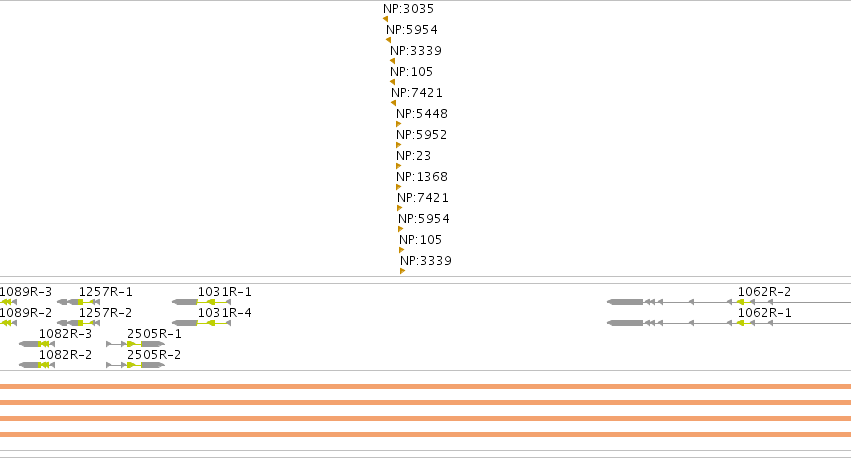Select the 1031R-1 transcript label
Viewport: 851px width, 458px height.
(x=225, y=292)
